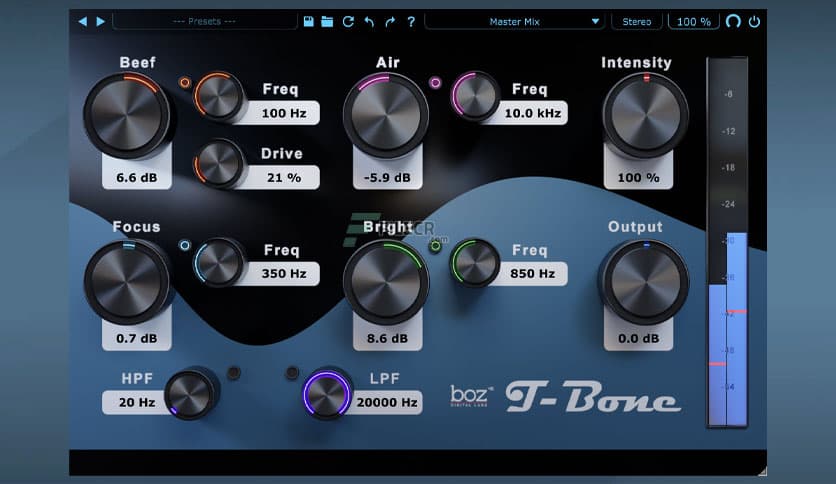Viewport: 836px width, 484px height.
Task: Toggle the blue Focus band enable LED
Action: (184, 245)
